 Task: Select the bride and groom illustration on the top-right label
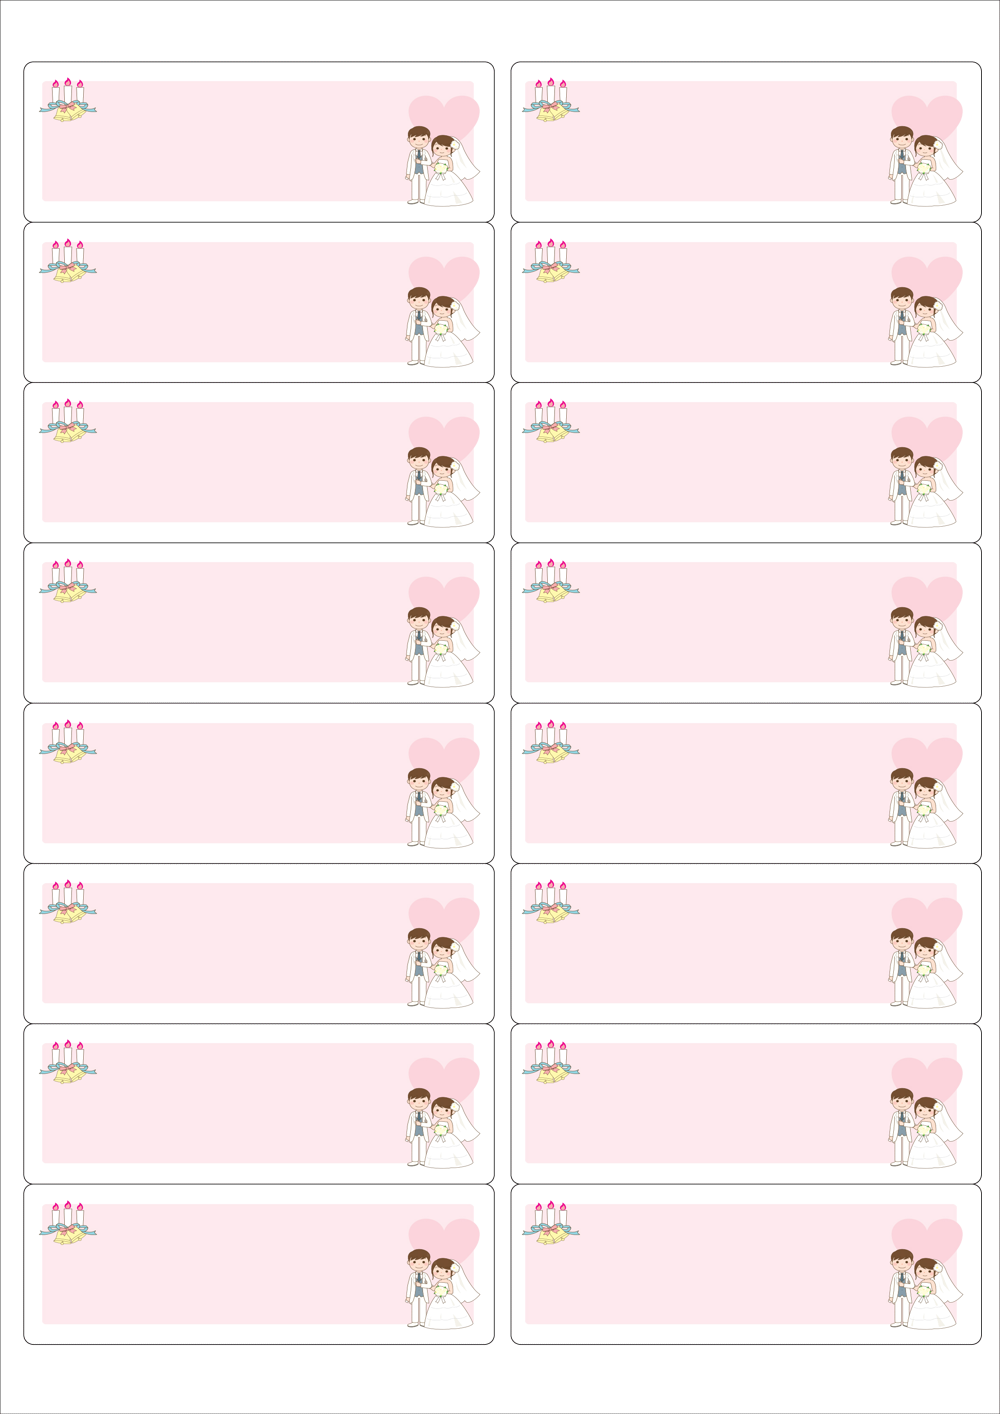point(925,166)
